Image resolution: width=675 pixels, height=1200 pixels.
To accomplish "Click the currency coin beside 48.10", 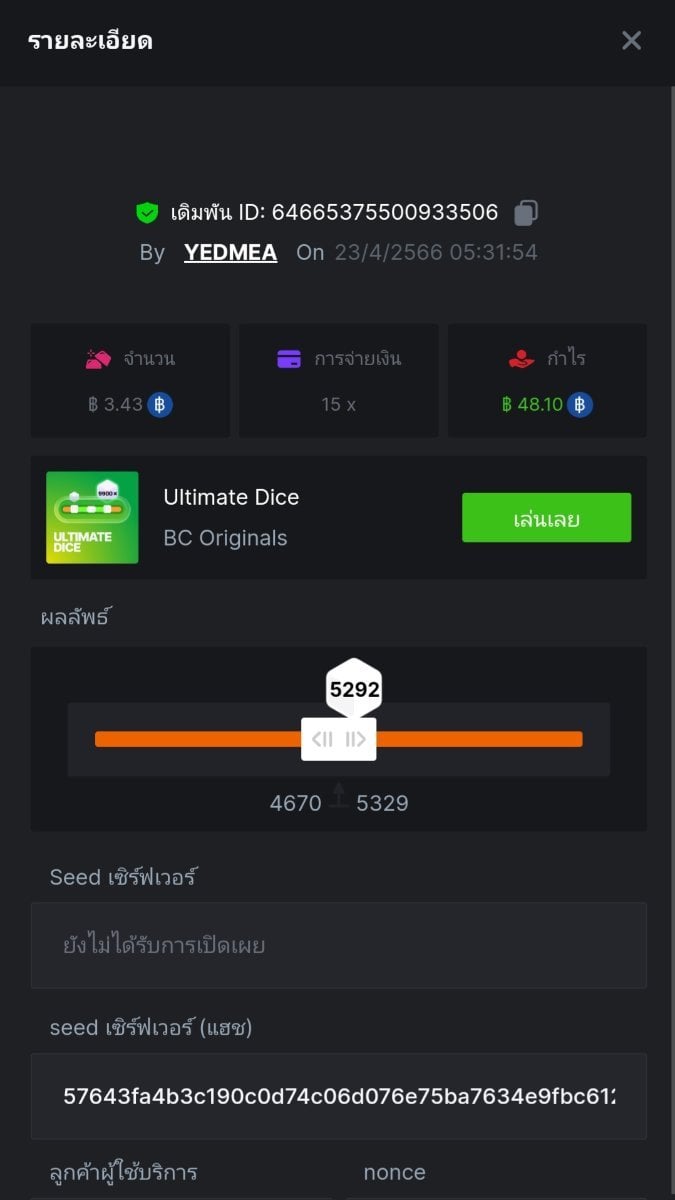I will [580, 405].
